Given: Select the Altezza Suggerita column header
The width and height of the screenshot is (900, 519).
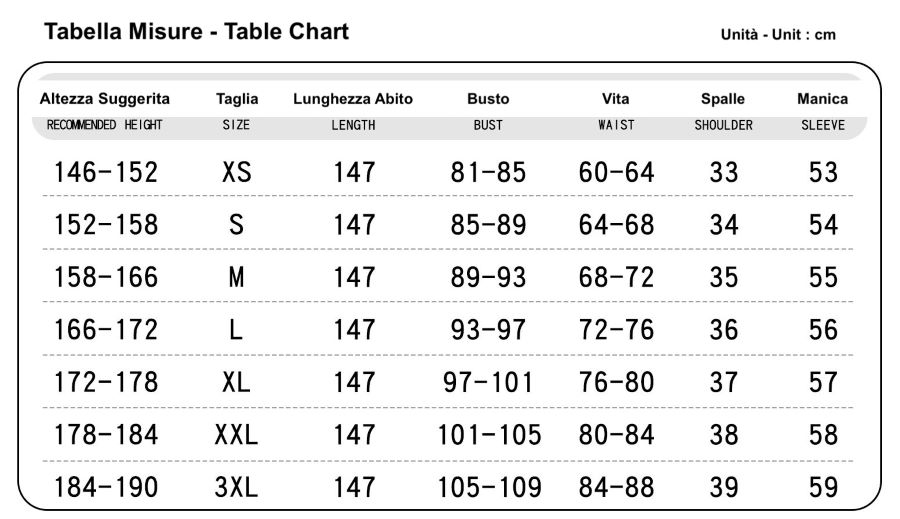Looking at the screenshot, I should [x=105, y=99].
